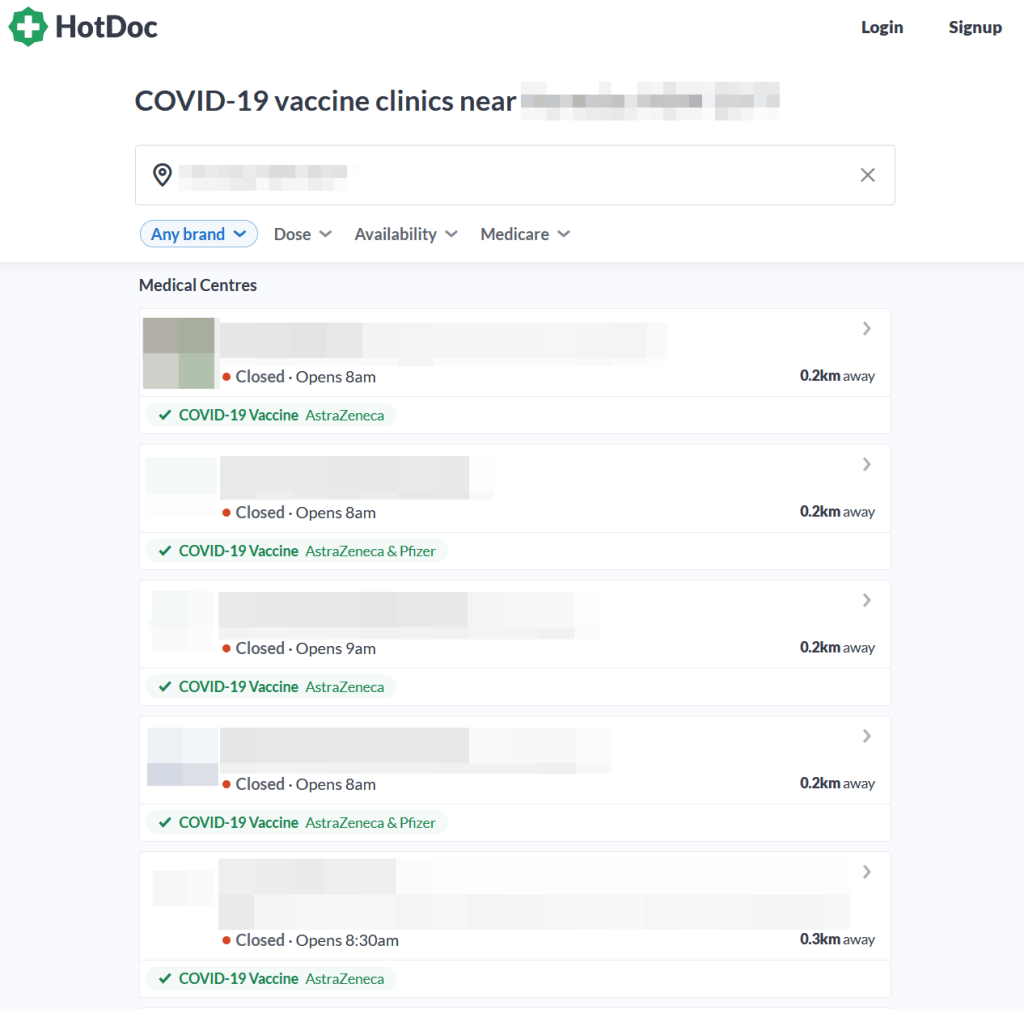The width and height of the screenshot is (1024, 1009).
Task: Expand the Dose filter dropdown
Action: click(302, 234)
